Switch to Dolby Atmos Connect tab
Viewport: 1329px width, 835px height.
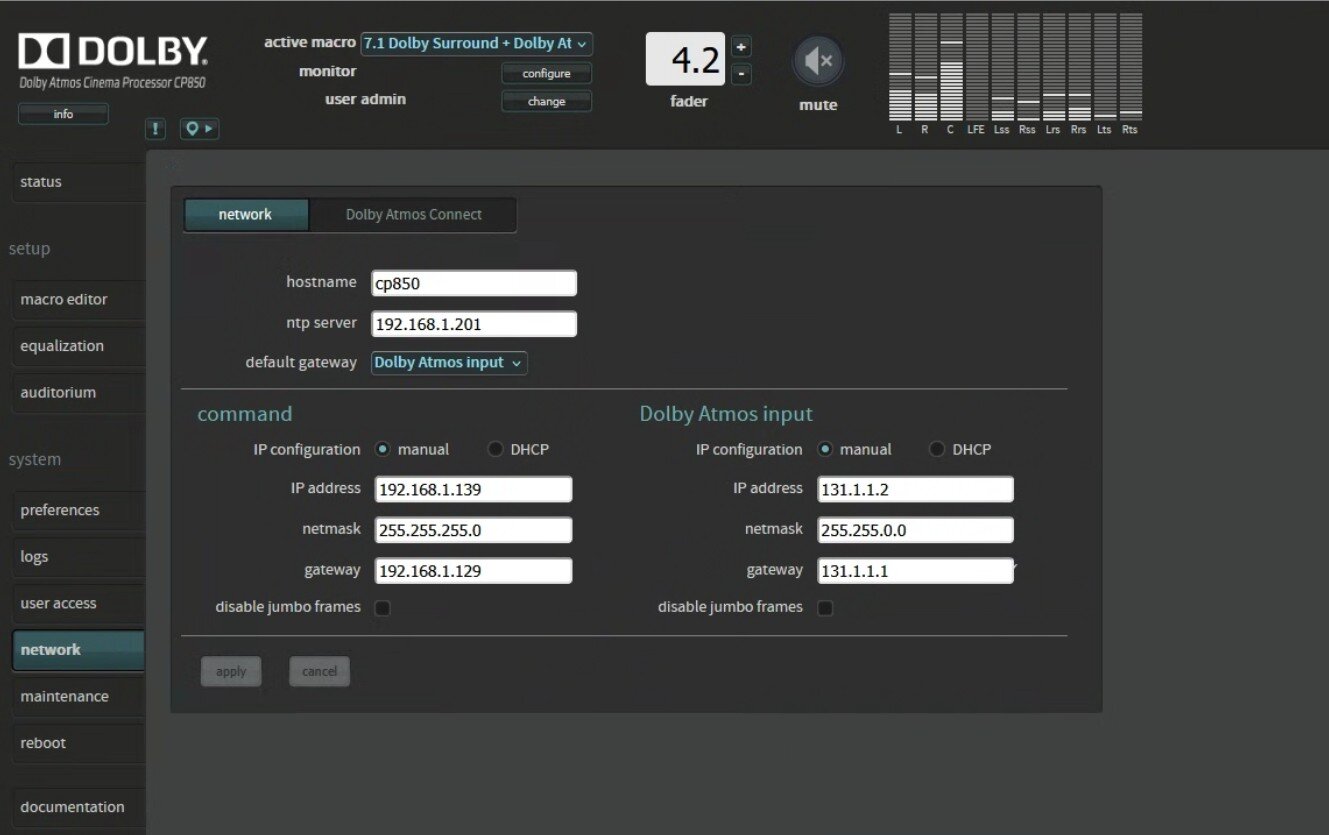[x=413, y=215]
